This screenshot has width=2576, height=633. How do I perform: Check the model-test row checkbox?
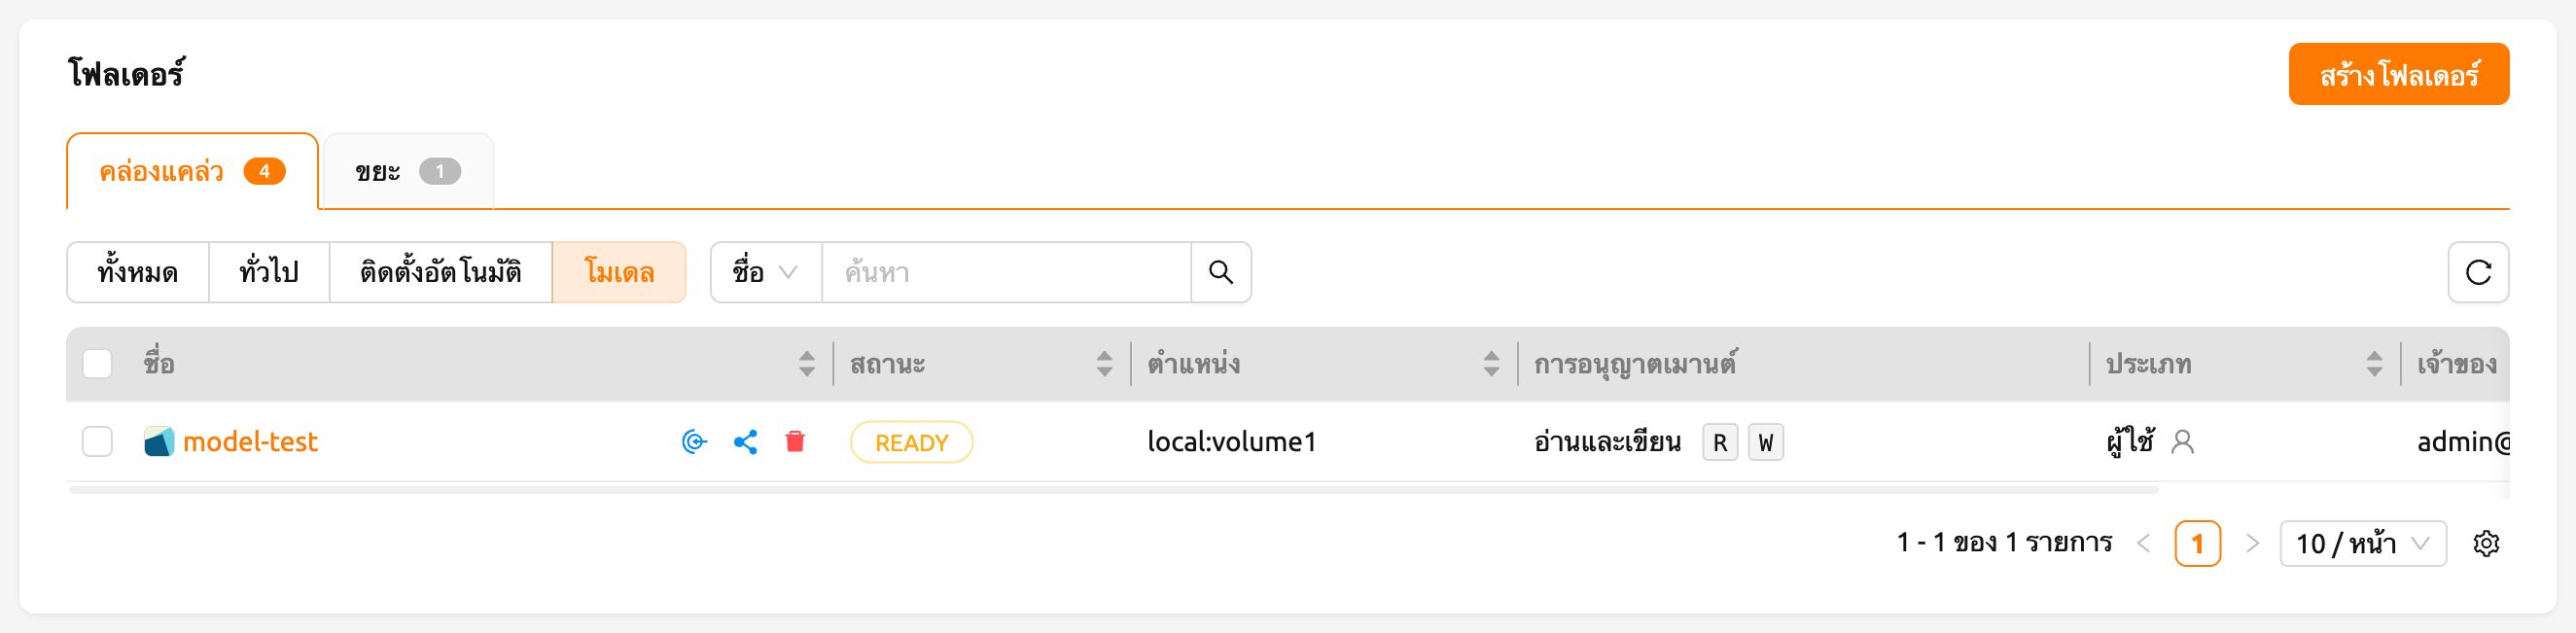(x=97, y=442)
